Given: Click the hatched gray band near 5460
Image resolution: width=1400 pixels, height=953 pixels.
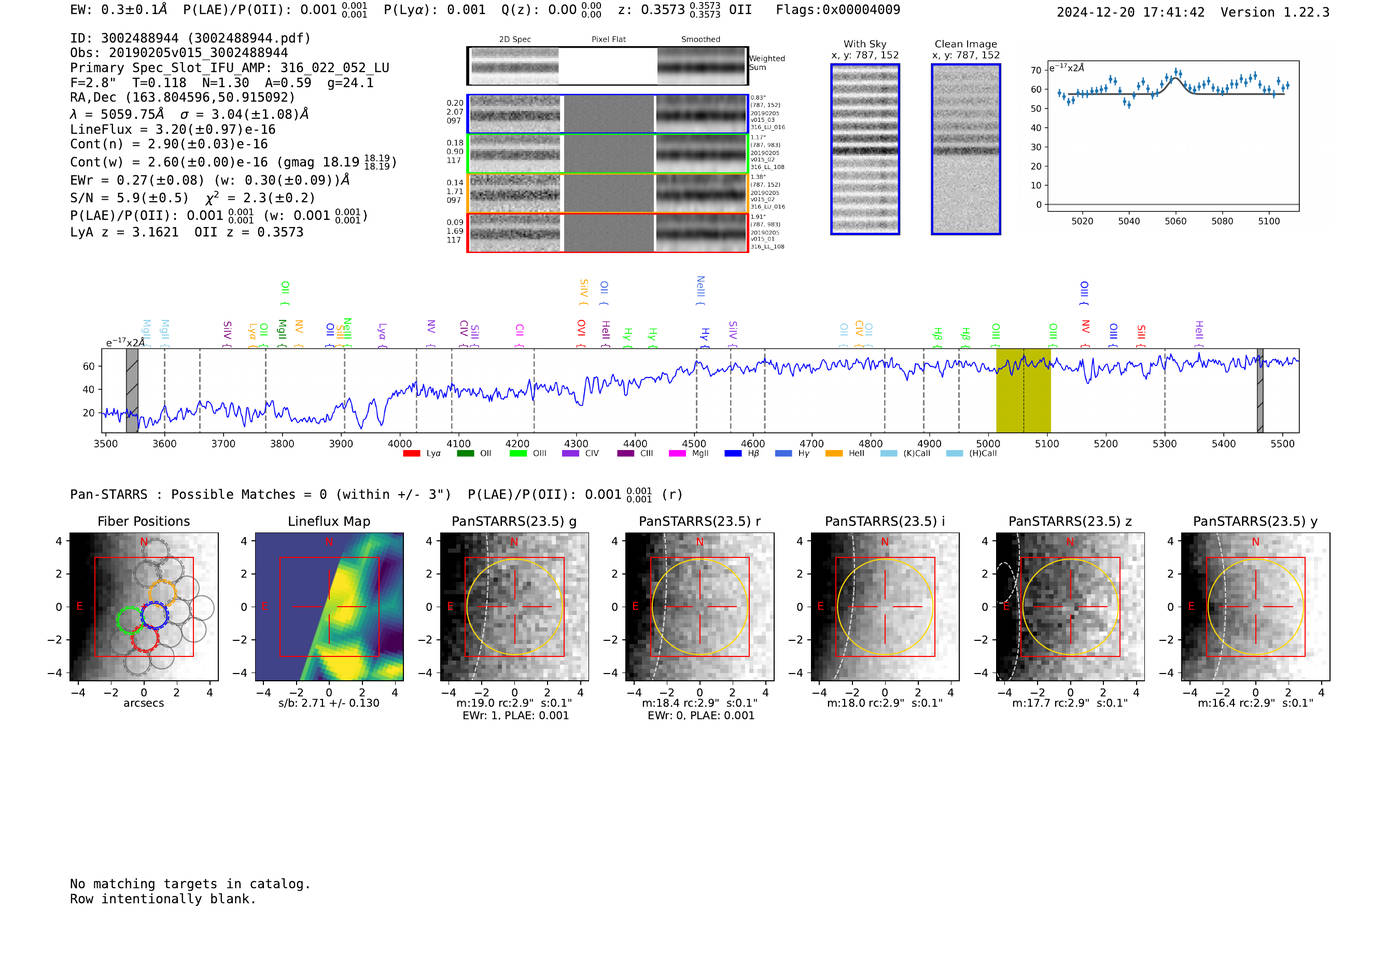Looking at the screenshot, I should 1260,391.
